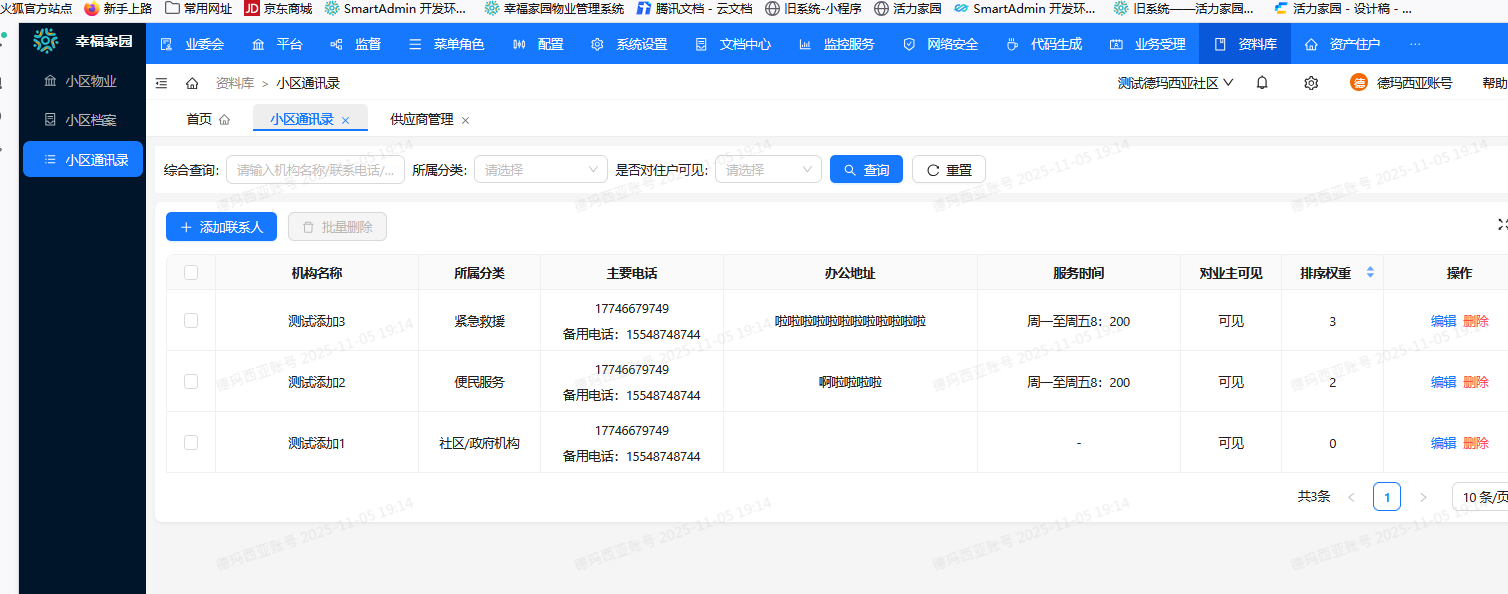Viewport: 1508px width, 594px height.
Task: Open the settings gear near account name
Action: point(1310,83)
